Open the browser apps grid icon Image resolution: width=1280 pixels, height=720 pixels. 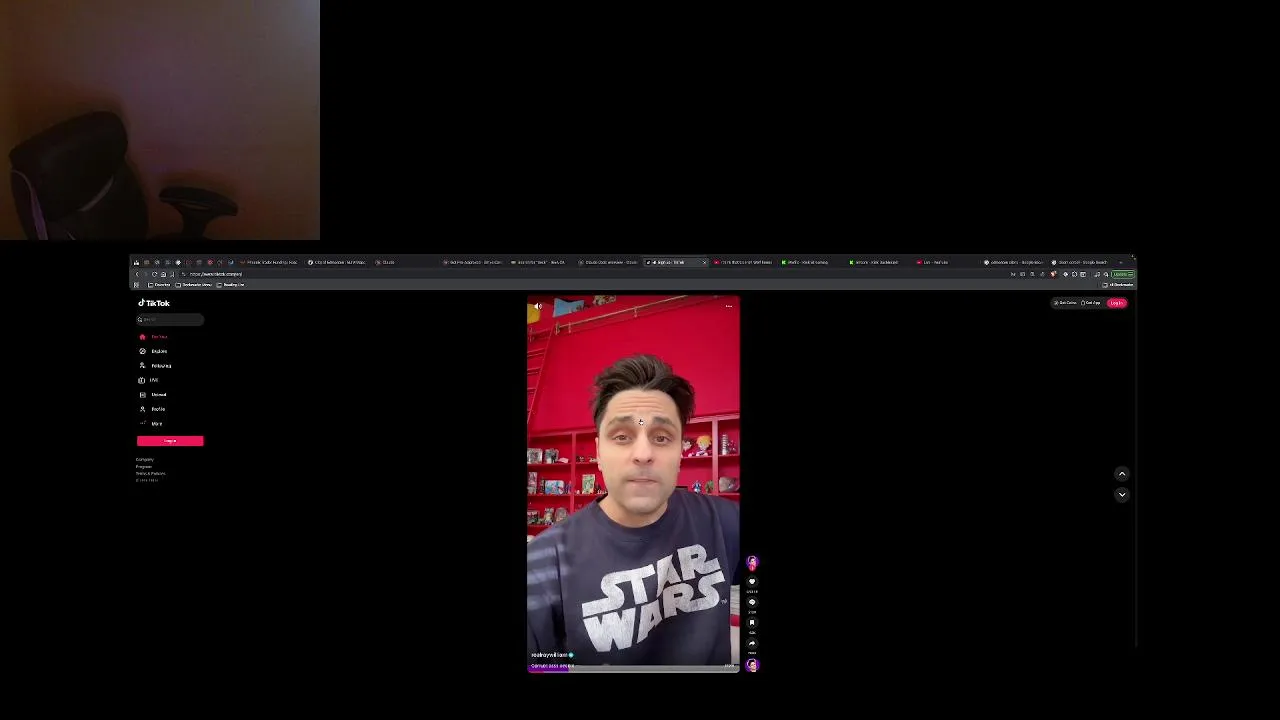[136, 285]
